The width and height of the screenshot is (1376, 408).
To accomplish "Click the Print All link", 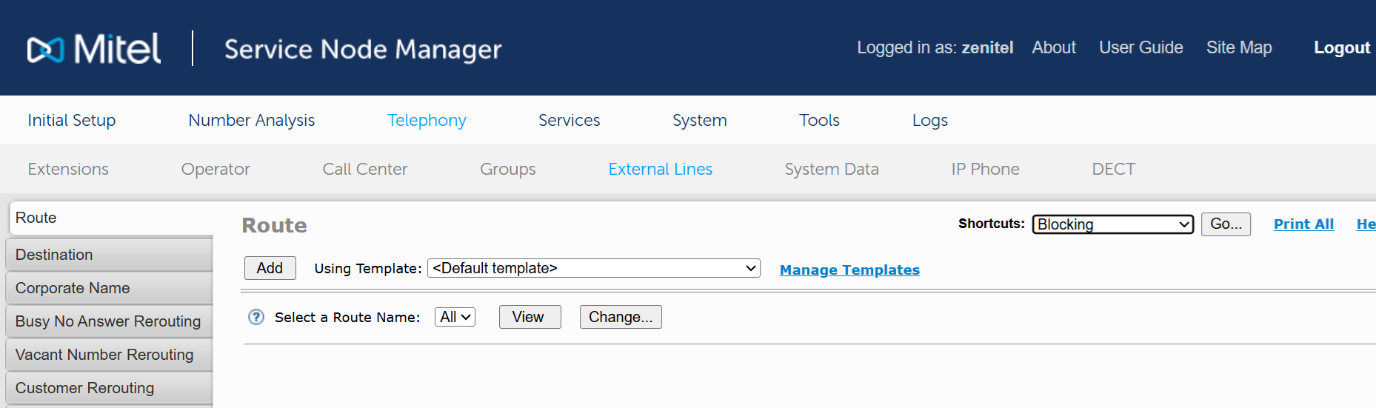I will [1303, 224].
